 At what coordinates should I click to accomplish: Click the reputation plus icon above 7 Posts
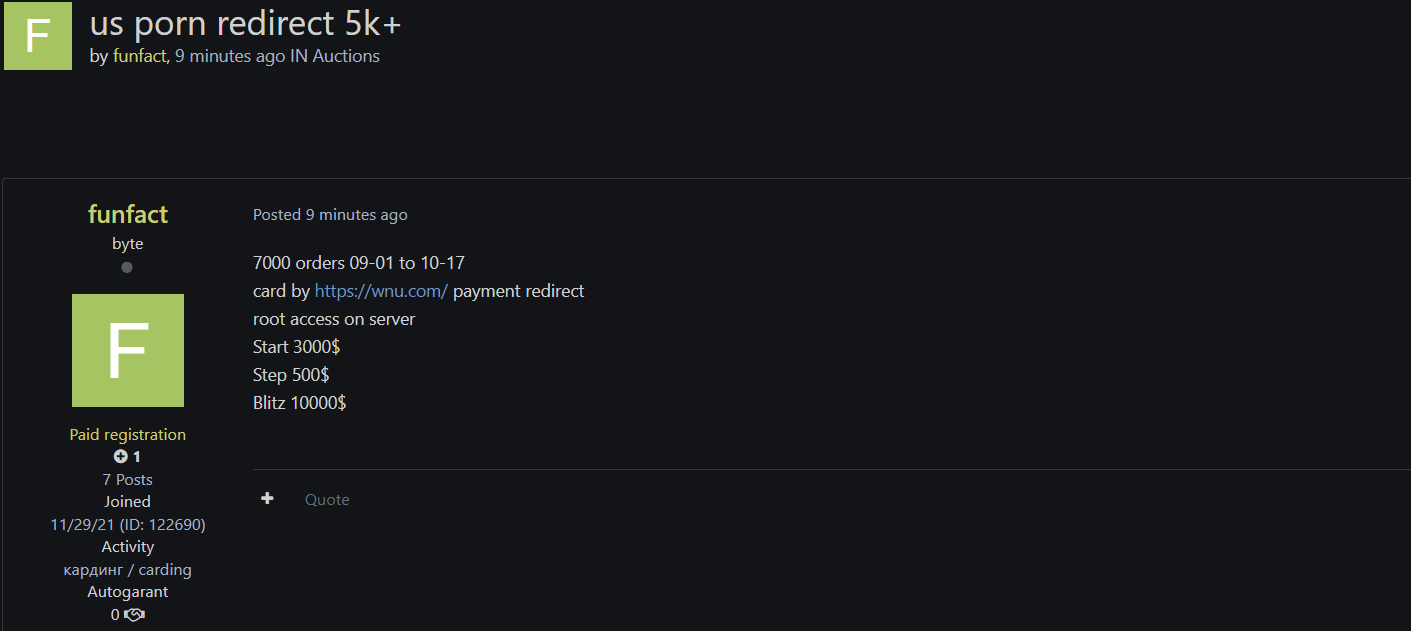point(121,457)
